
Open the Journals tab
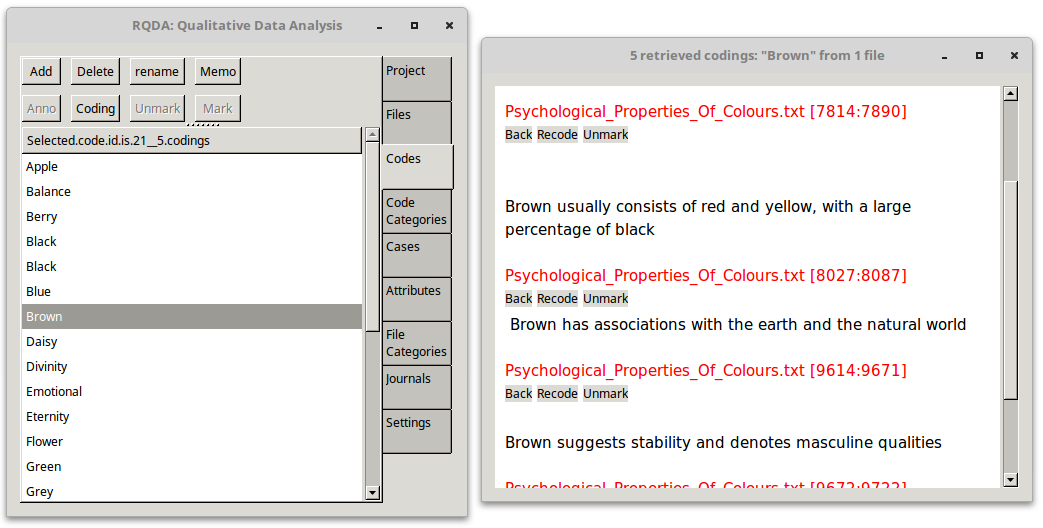point(416,387)
